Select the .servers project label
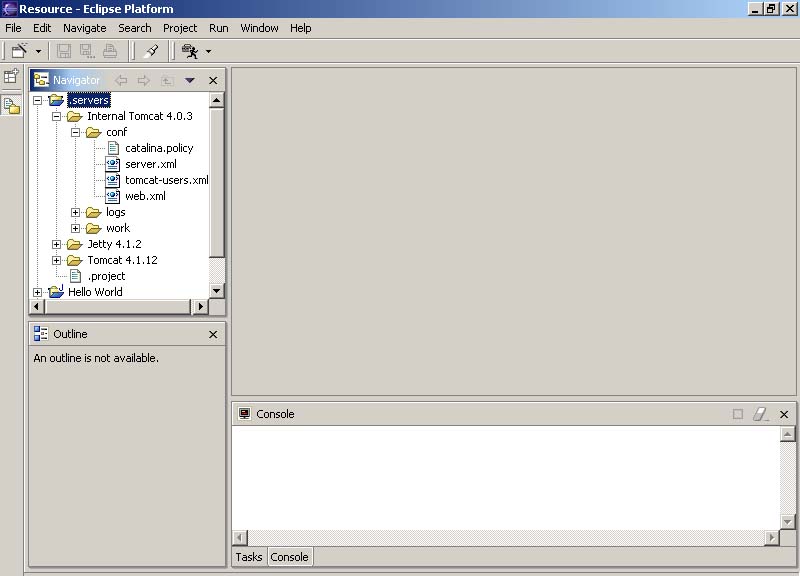The height and width of the screenshot is (576, 800). pyautogui.click(x=89, y=100)
